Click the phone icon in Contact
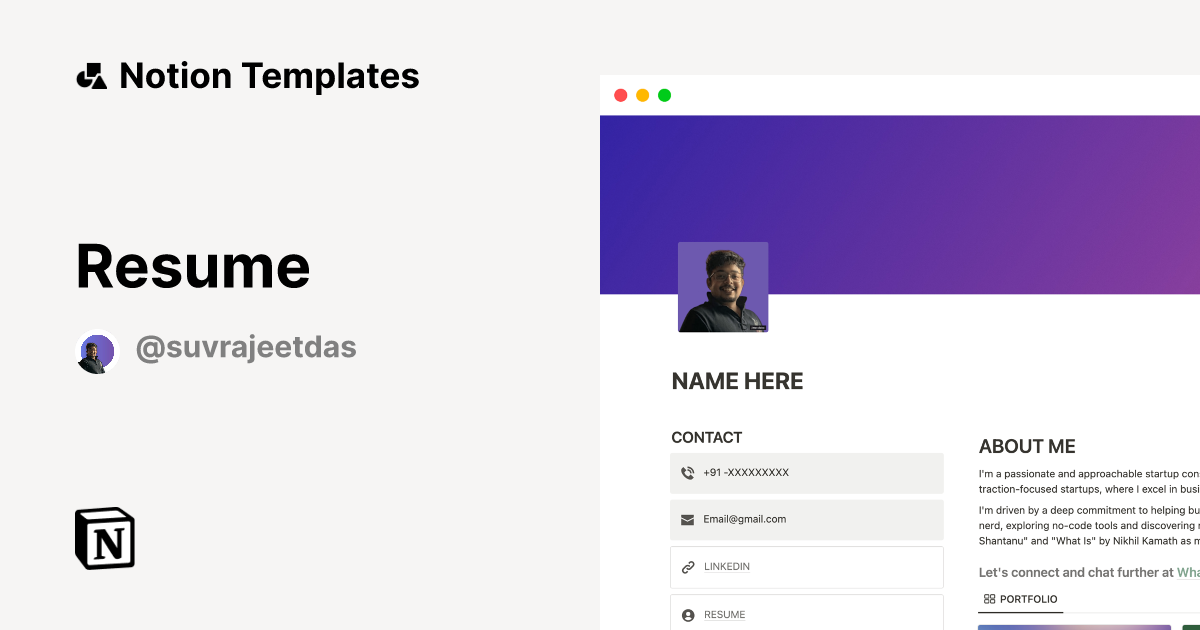This screenshot has width=1200, height=630. (687, 473)
